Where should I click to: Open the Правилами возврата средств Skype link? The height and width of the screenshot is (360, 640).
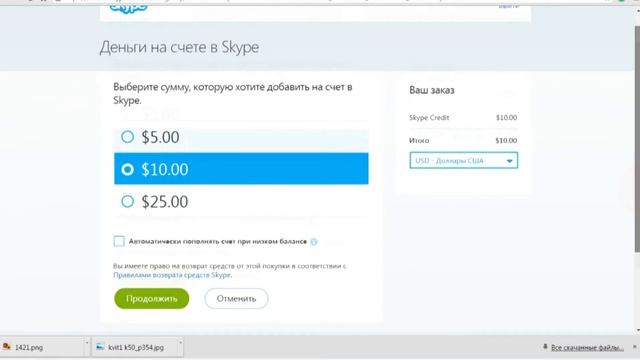172,275
